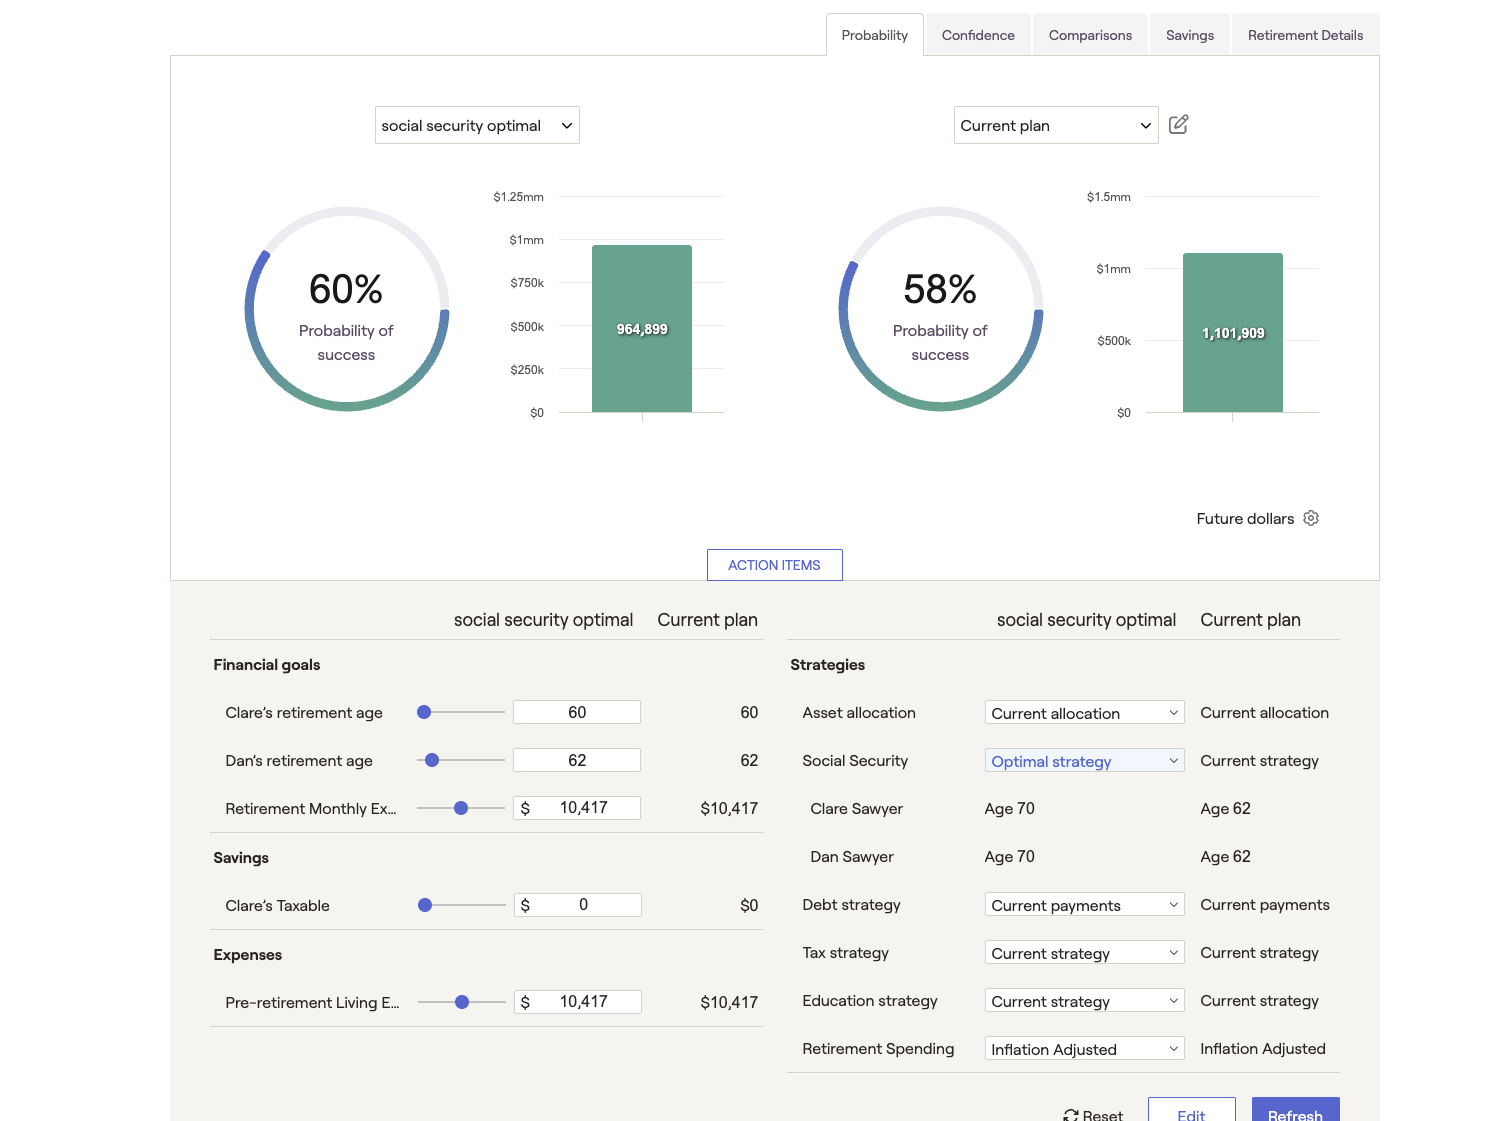The image size is (1506, 1121).
Task: Click the Retirement Monthly Expense amount field
Action: [577, 808]
